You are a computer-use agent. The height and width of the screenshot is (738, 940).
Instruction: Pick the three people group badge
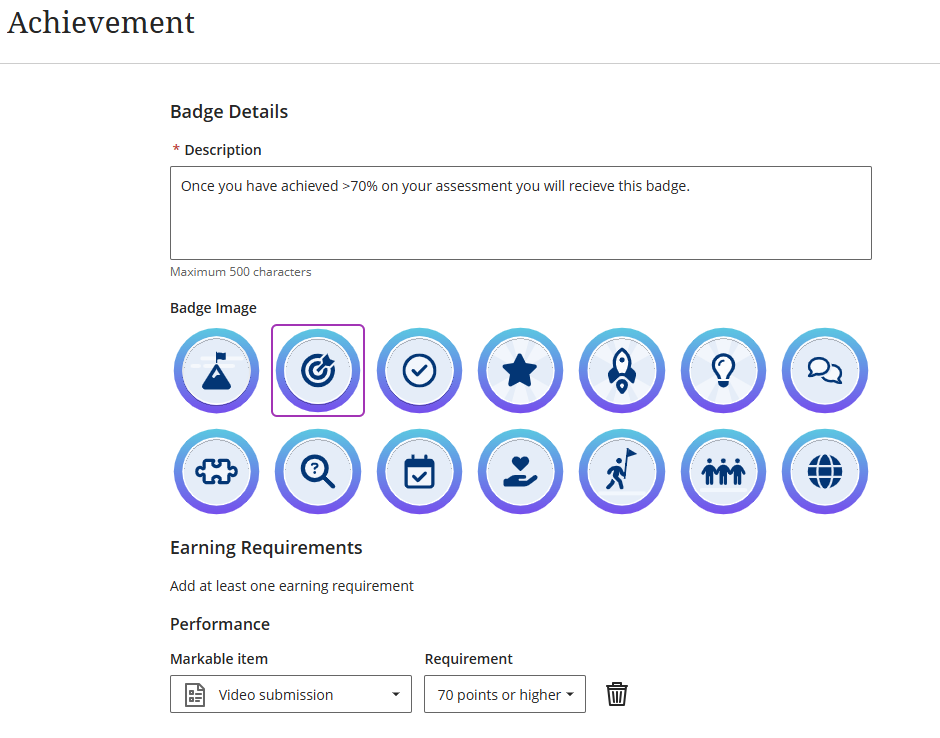[x=723, y=472]
